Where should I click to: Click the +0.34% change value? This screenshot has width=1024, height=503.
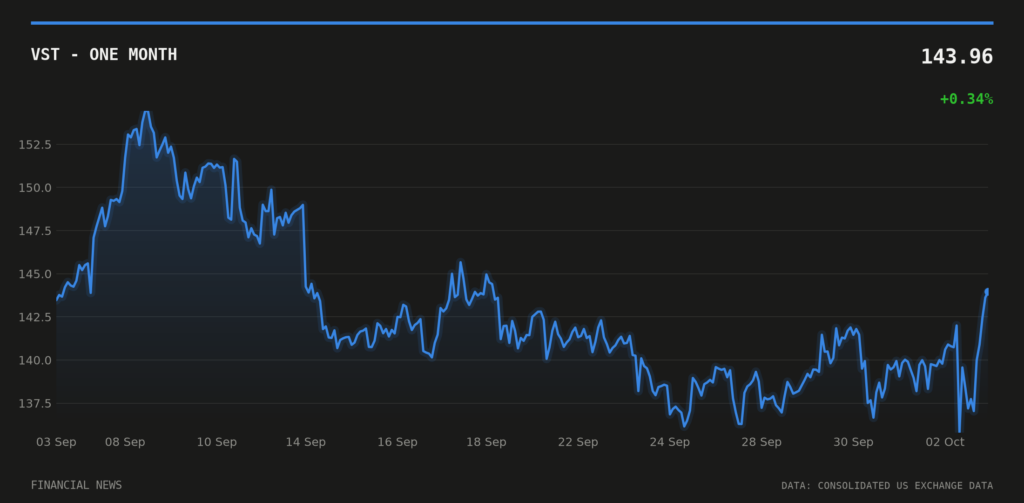pos(967,99)
